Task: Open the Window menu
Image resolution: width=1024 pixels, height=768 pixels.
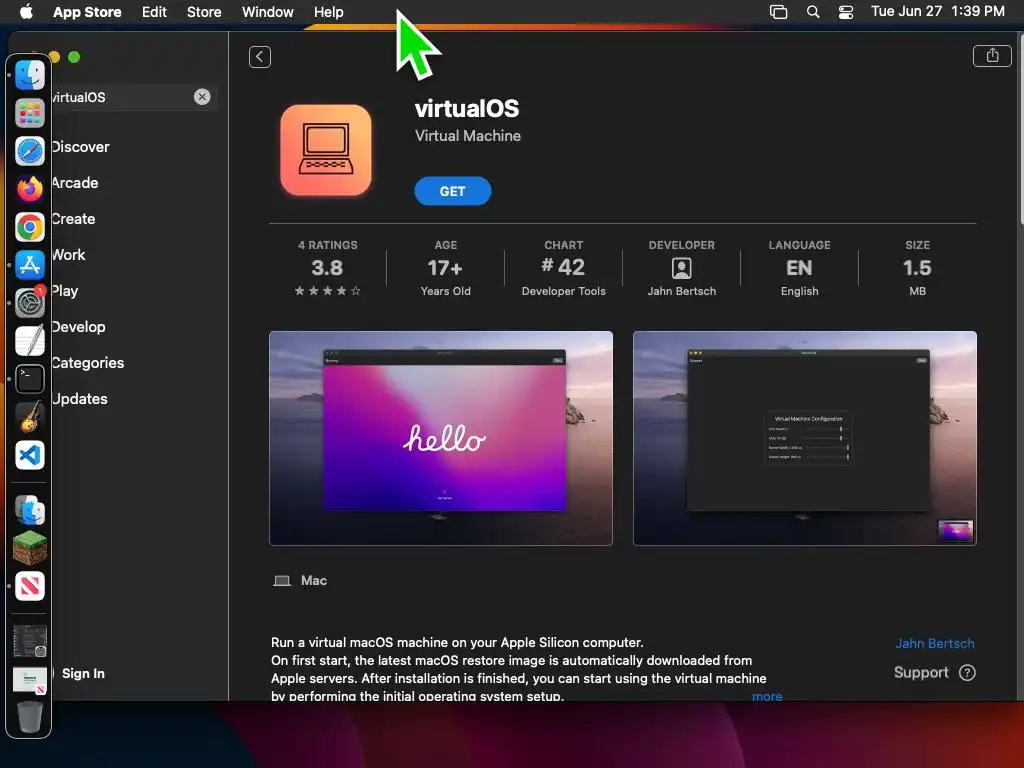Action: point(268,12)
